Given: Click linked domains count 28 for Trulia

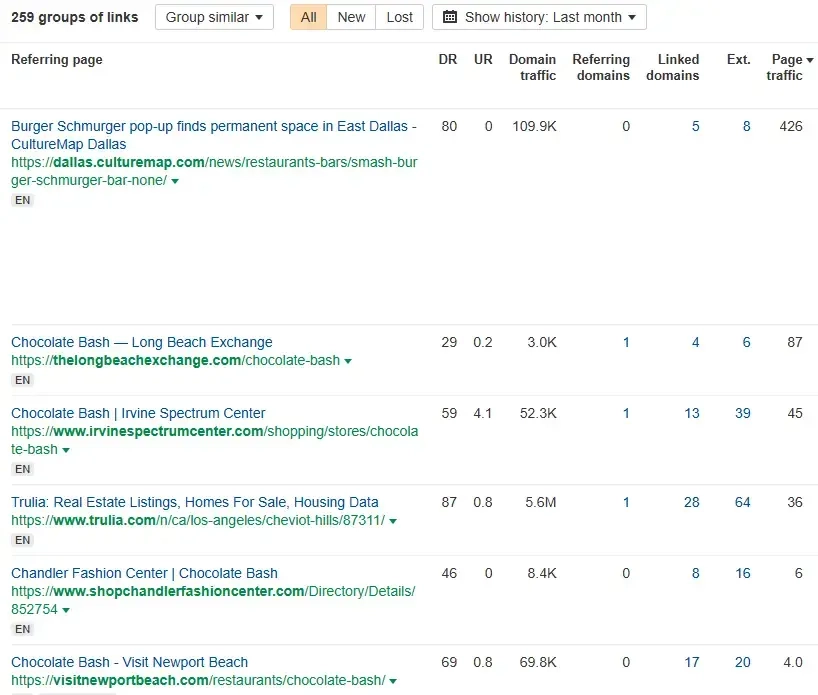Looking at the screenshot, I should pos(691,502).
